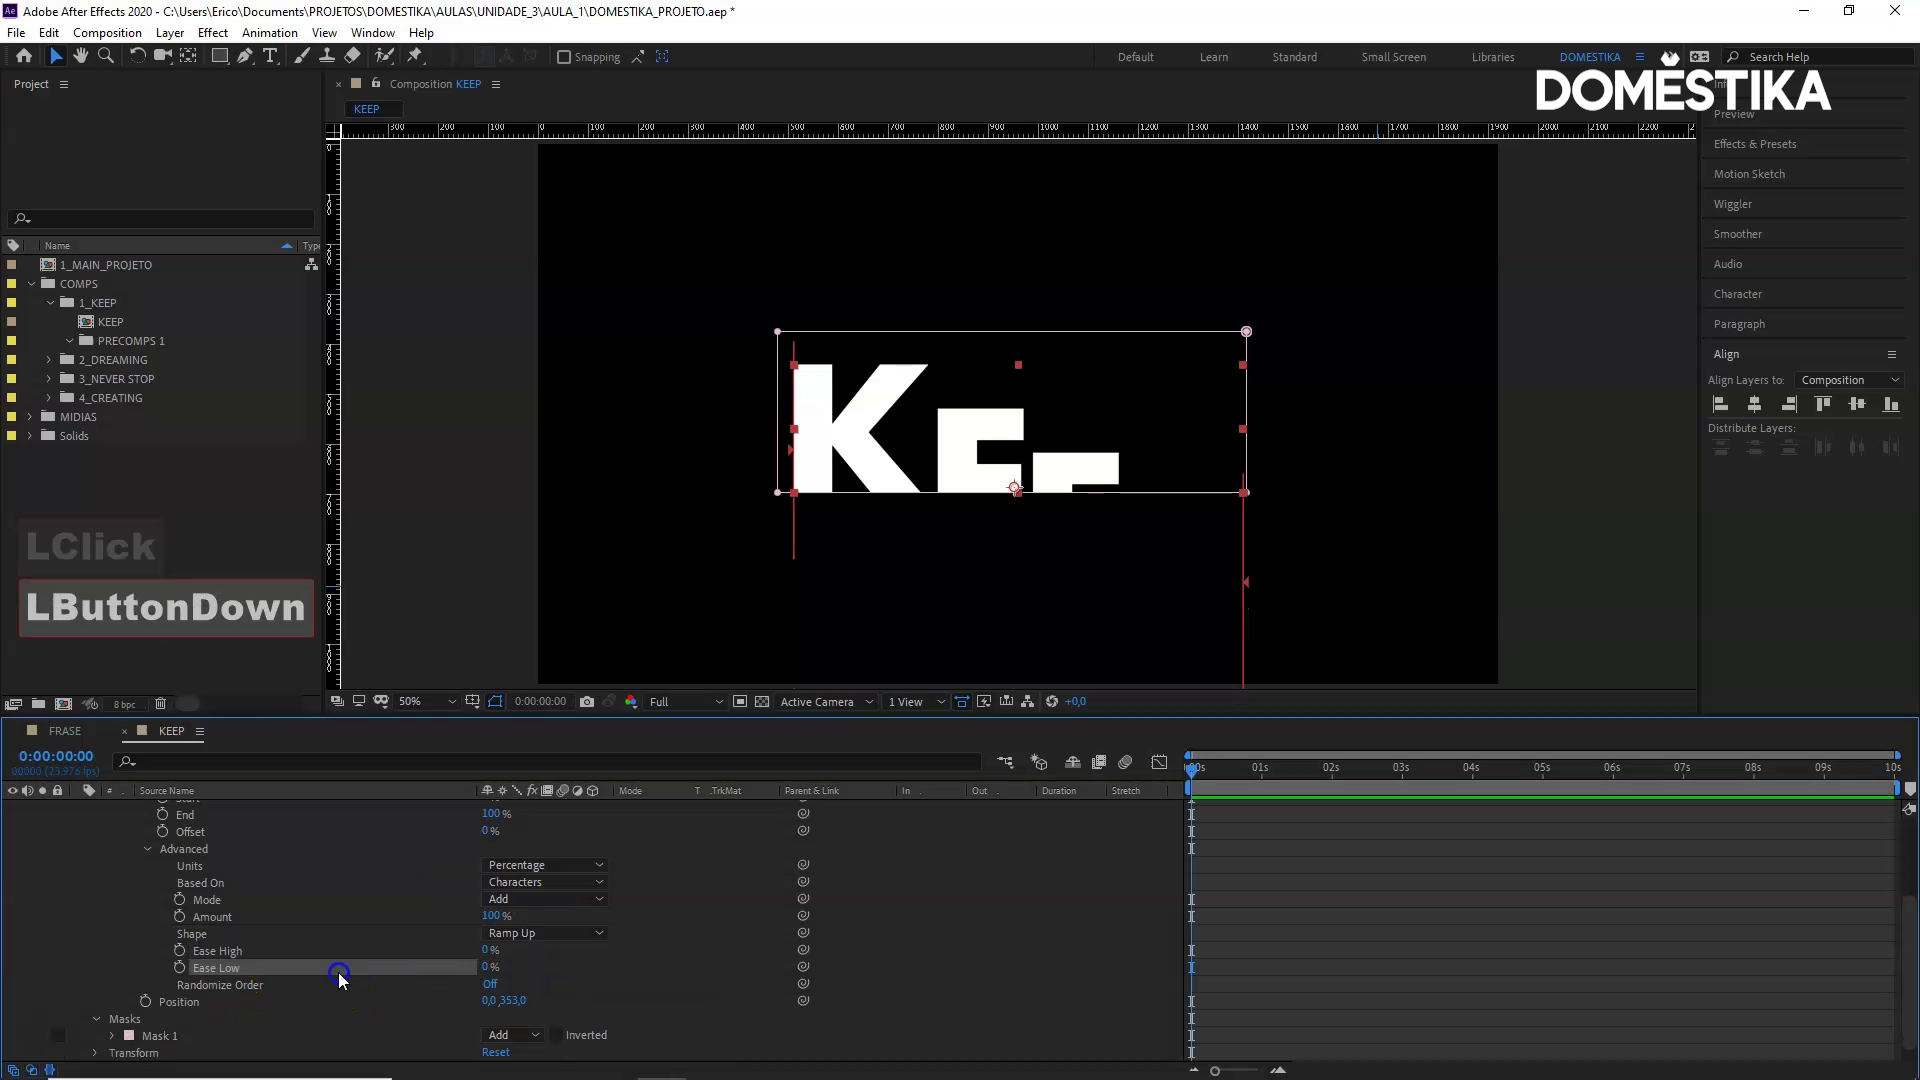1920x1080 pixels.
Task: Open the Window menu
Action: pyautogui.click(x=373, y=33)
